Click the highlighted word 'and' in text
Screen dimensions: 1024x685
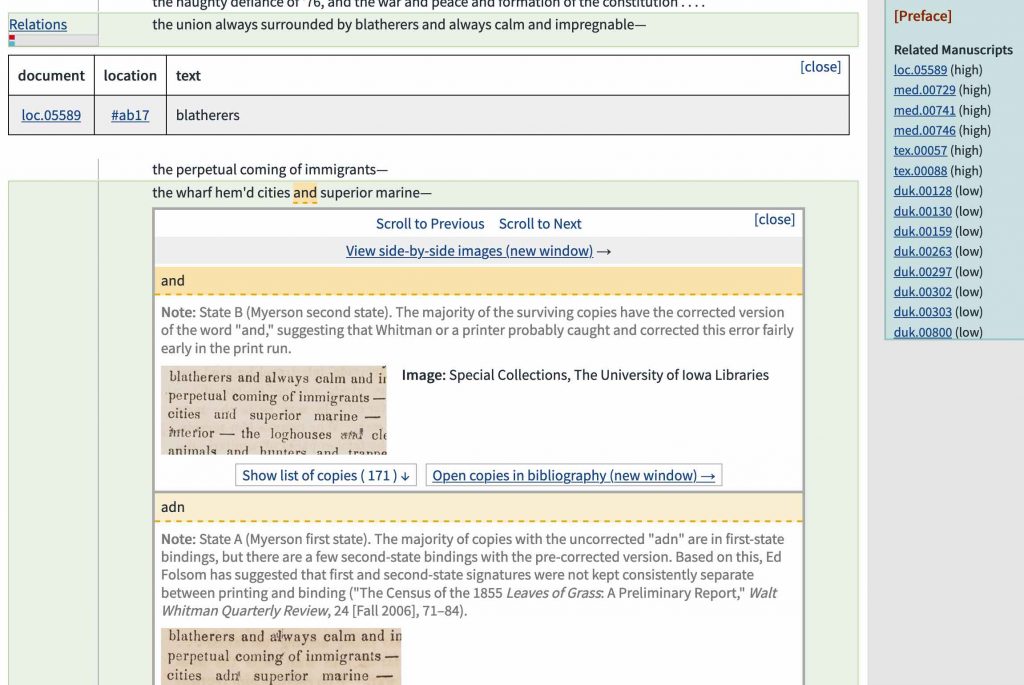click(305, 193)
